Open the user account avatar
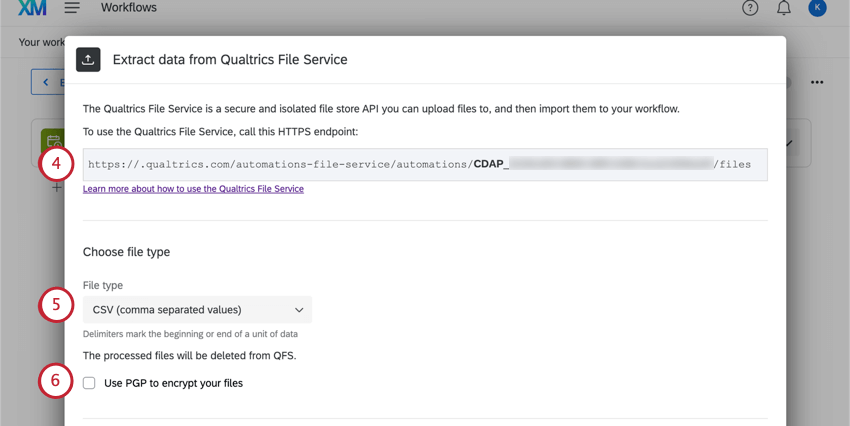 pos(818,8)
